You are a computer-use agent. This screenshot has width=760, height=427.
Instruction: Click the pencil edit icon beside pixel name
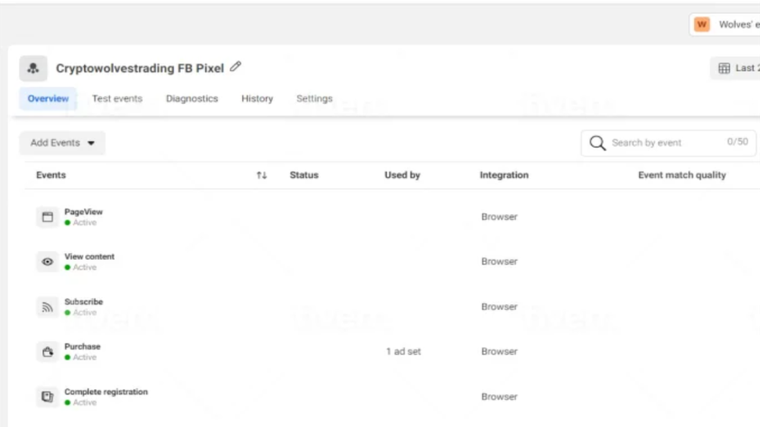pos(236,67)
